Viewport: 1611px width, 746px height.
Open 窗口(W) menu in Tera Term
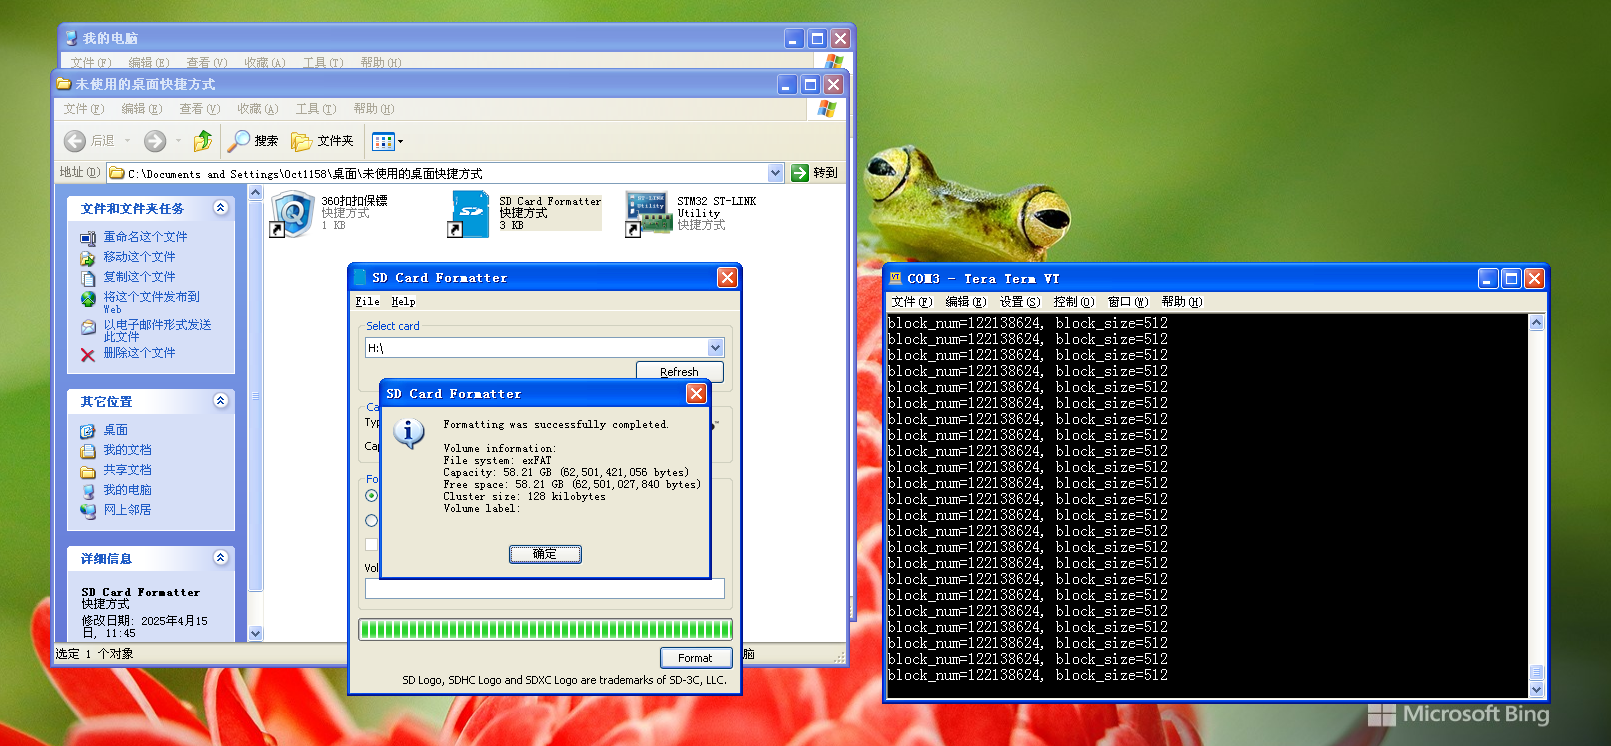pyautogui.click(x=1127, y=302)
